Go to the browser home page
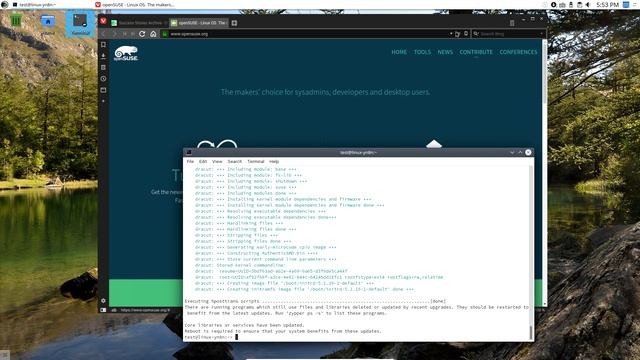 tap(153, 34)
